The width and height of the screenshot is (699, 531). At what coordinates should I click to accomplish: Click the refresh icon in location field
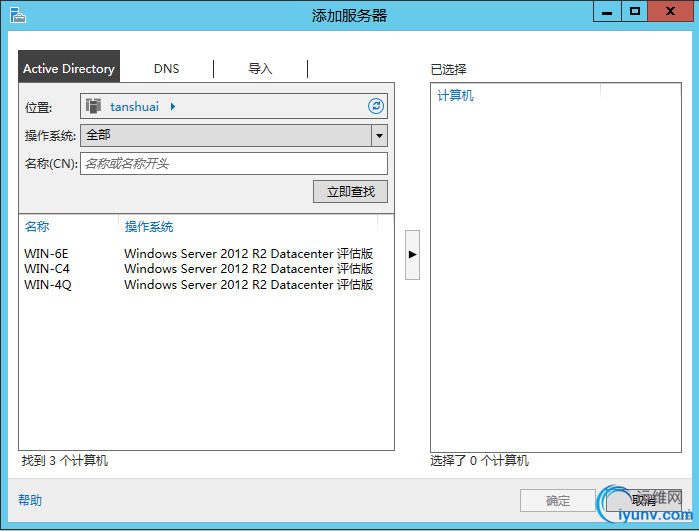[376, 106]
